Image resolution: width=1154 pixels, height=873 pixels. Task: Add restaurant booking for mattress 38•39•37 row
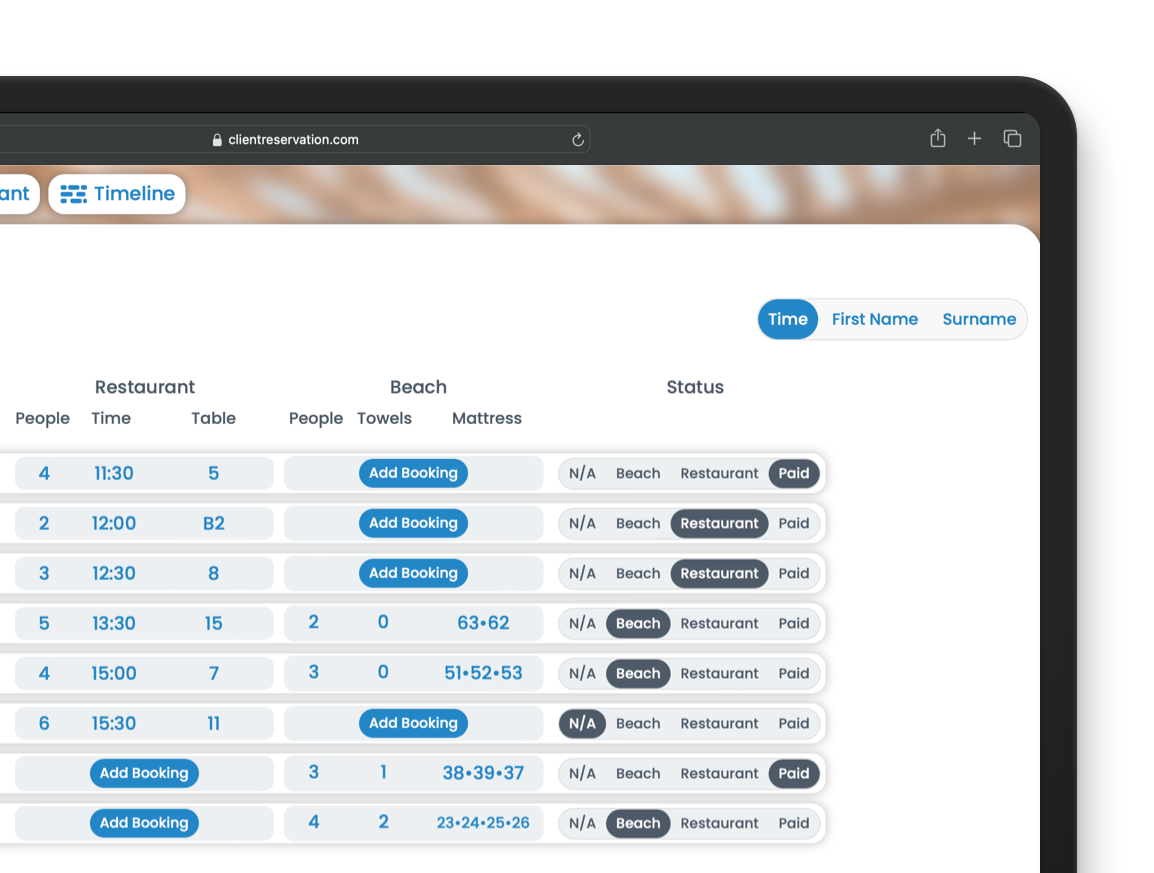tap(144, 773)
